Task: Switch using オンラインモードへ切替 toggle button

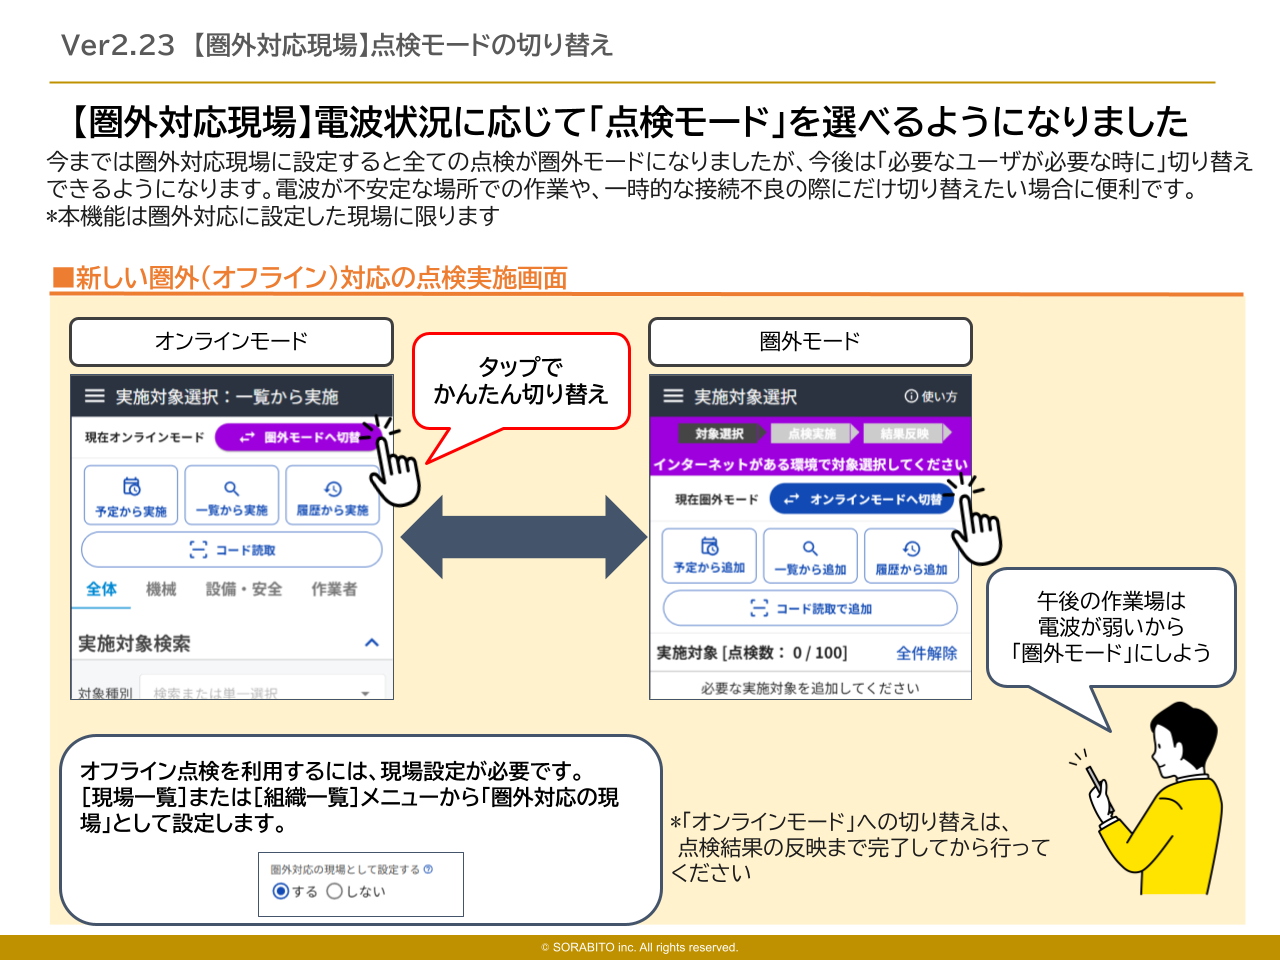Action: point(862,499)
